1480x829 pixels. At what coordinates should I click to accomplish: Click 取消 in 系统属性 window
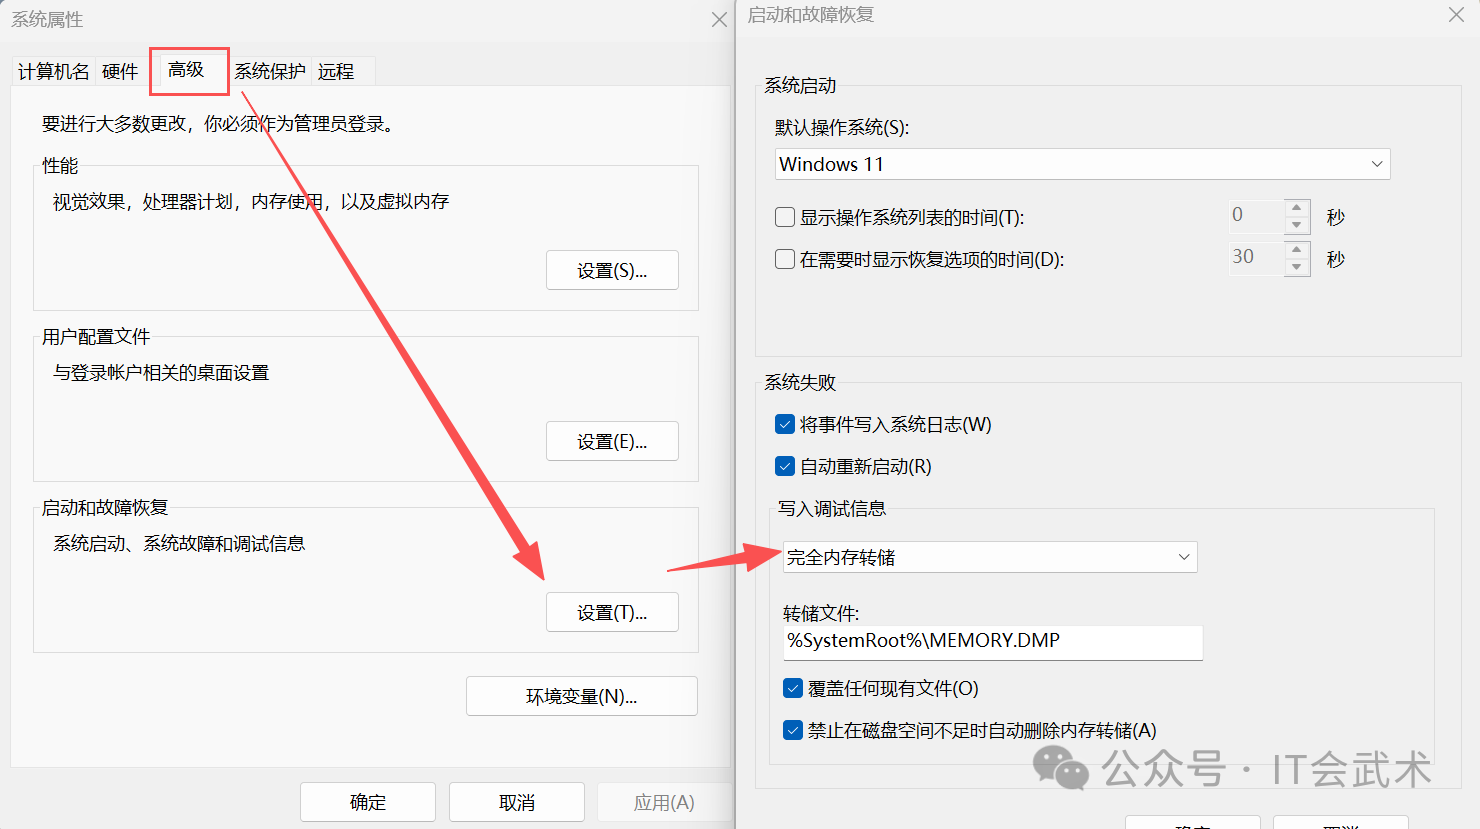pos(517,802)
